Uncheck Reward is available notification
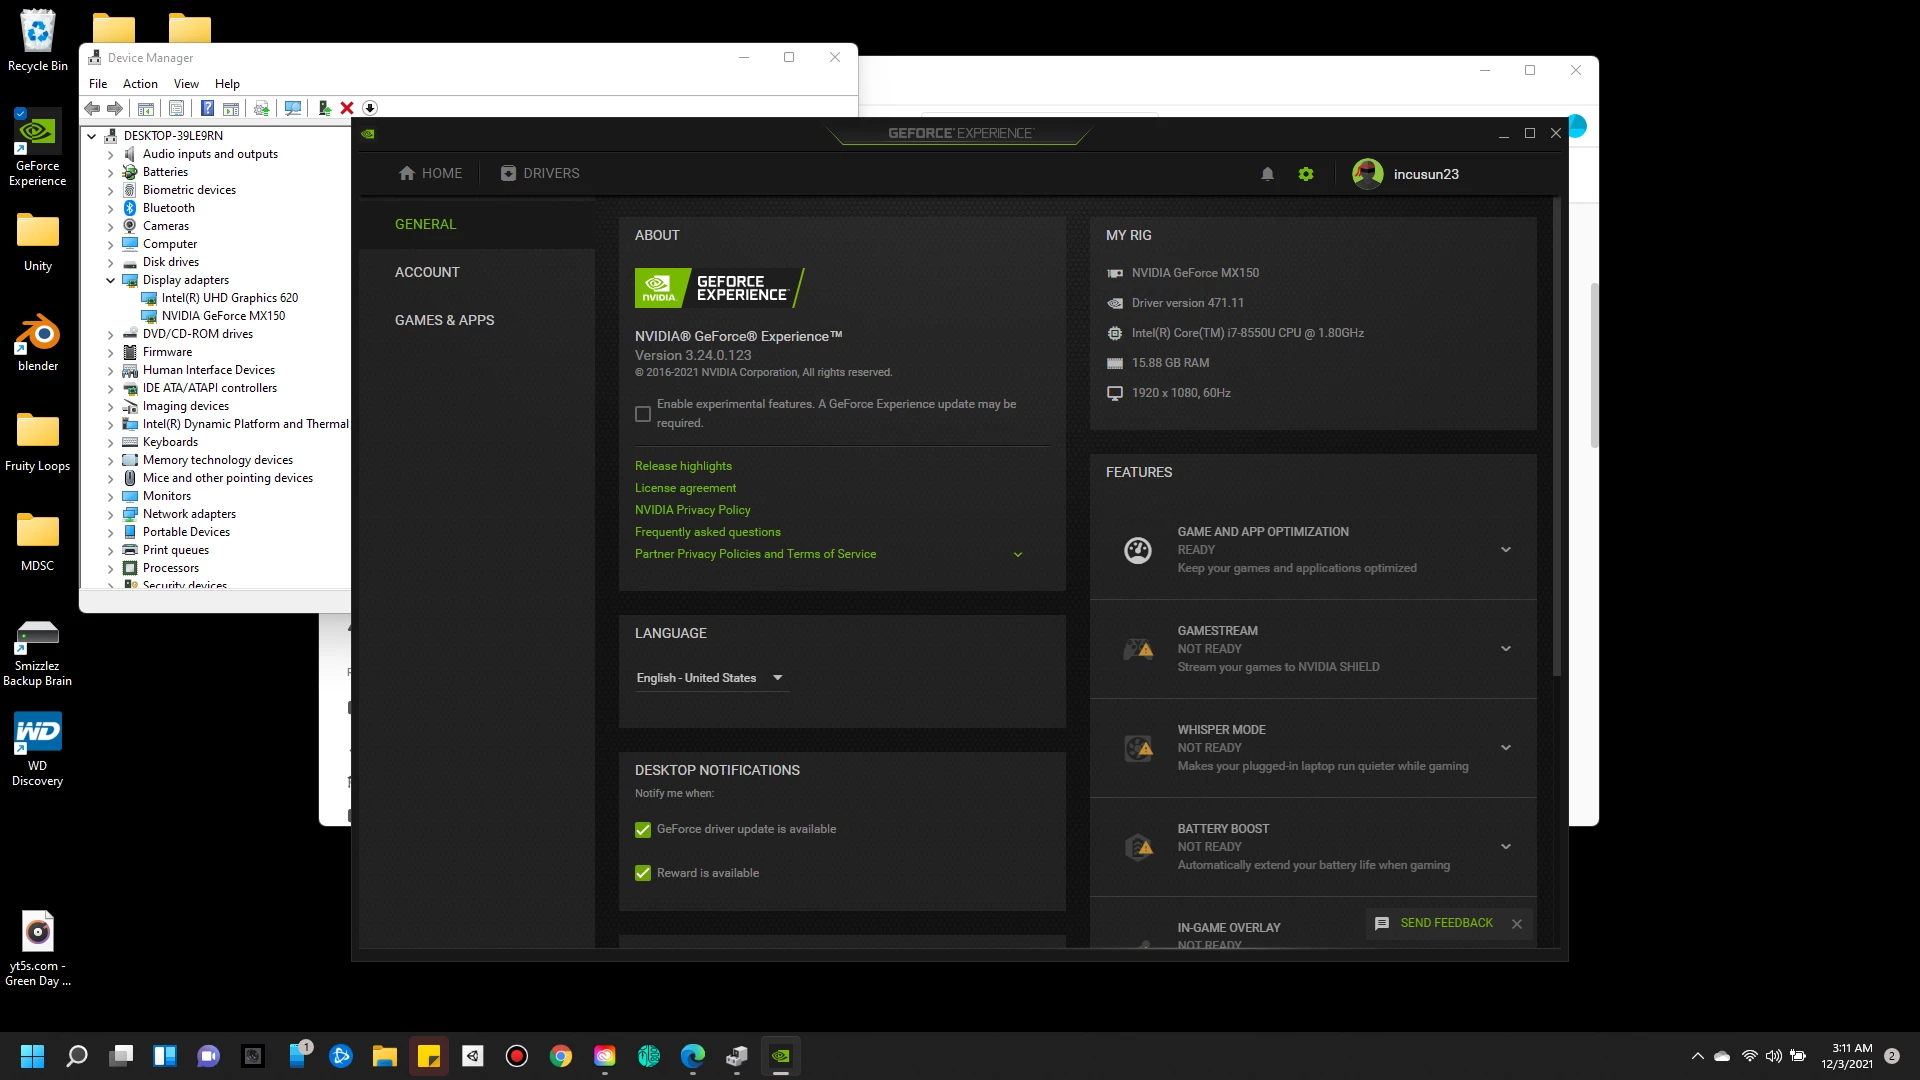 coord(643,873)
